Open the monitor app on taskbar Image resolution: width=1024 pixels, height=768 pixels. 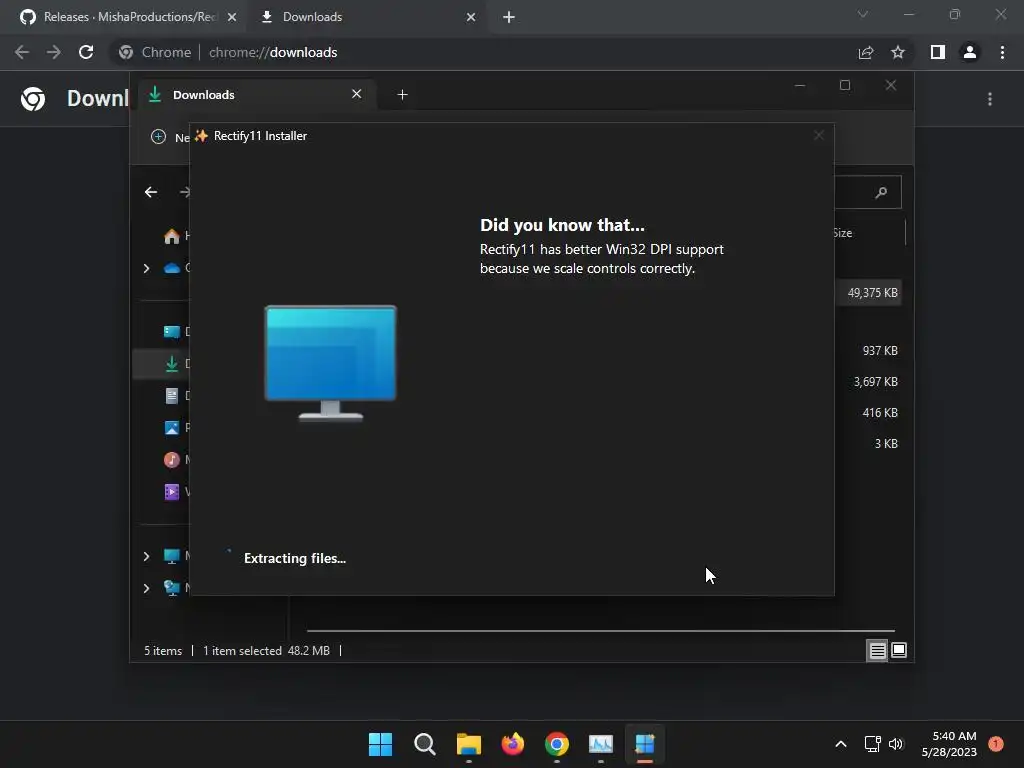(601, 744)
